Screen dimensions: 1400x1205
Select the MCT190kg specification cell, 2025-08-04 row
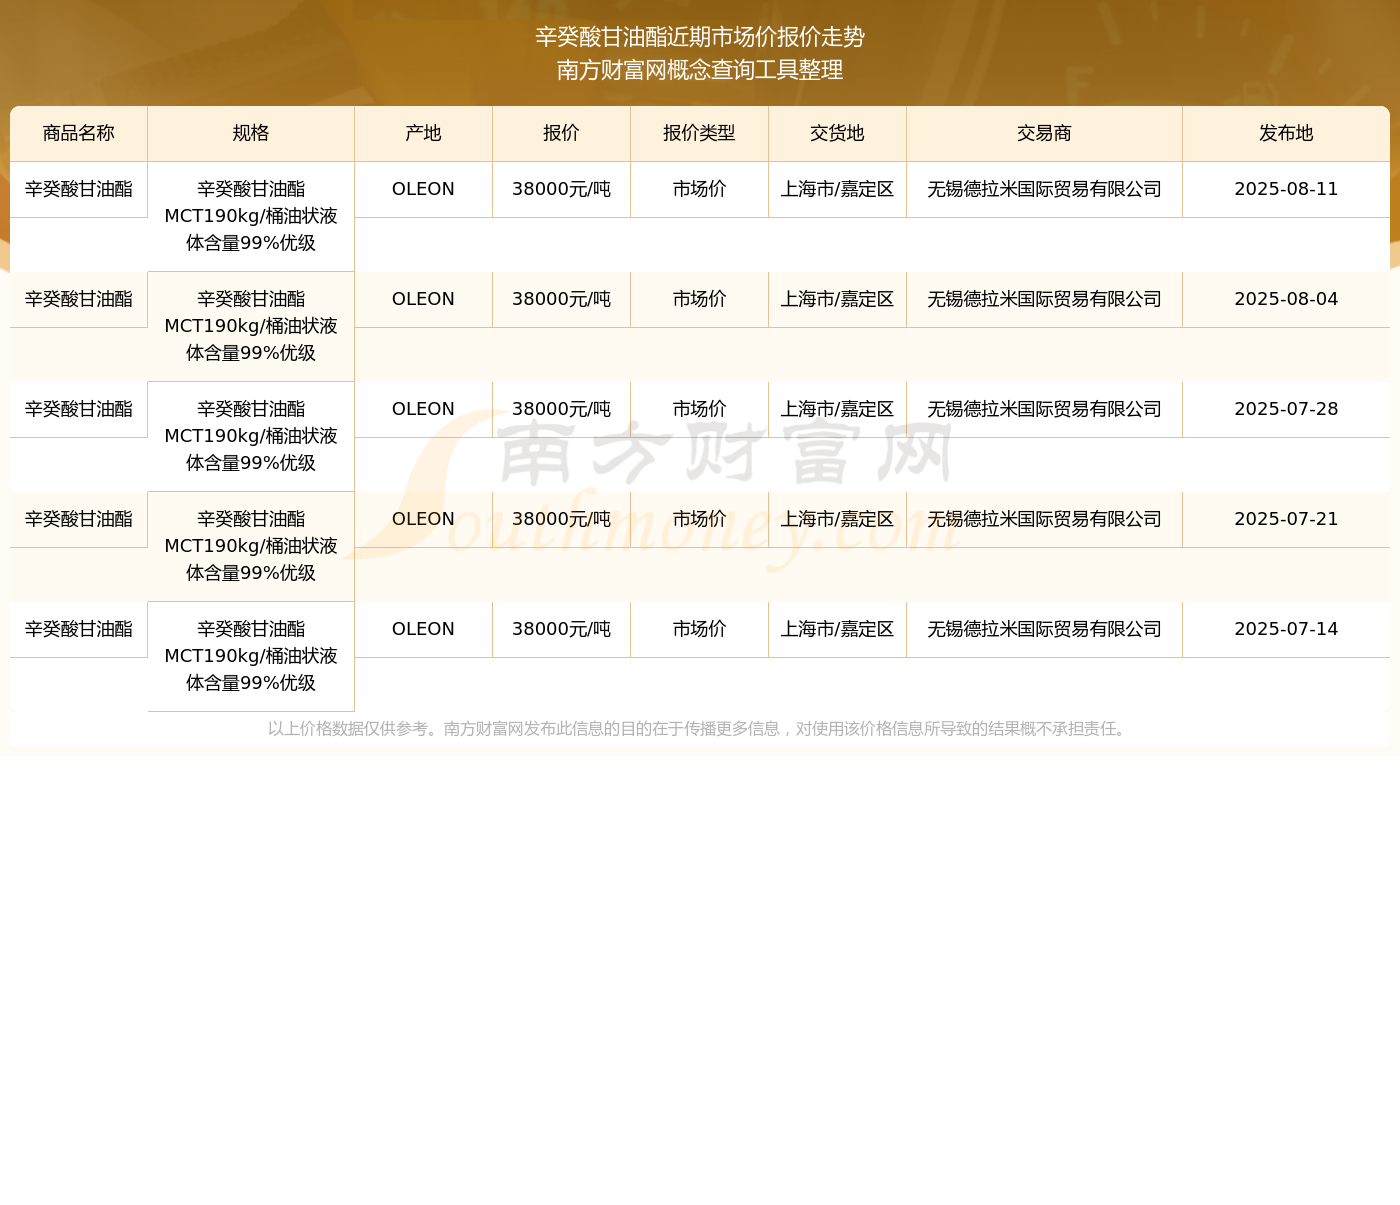(x=251, y=326)
